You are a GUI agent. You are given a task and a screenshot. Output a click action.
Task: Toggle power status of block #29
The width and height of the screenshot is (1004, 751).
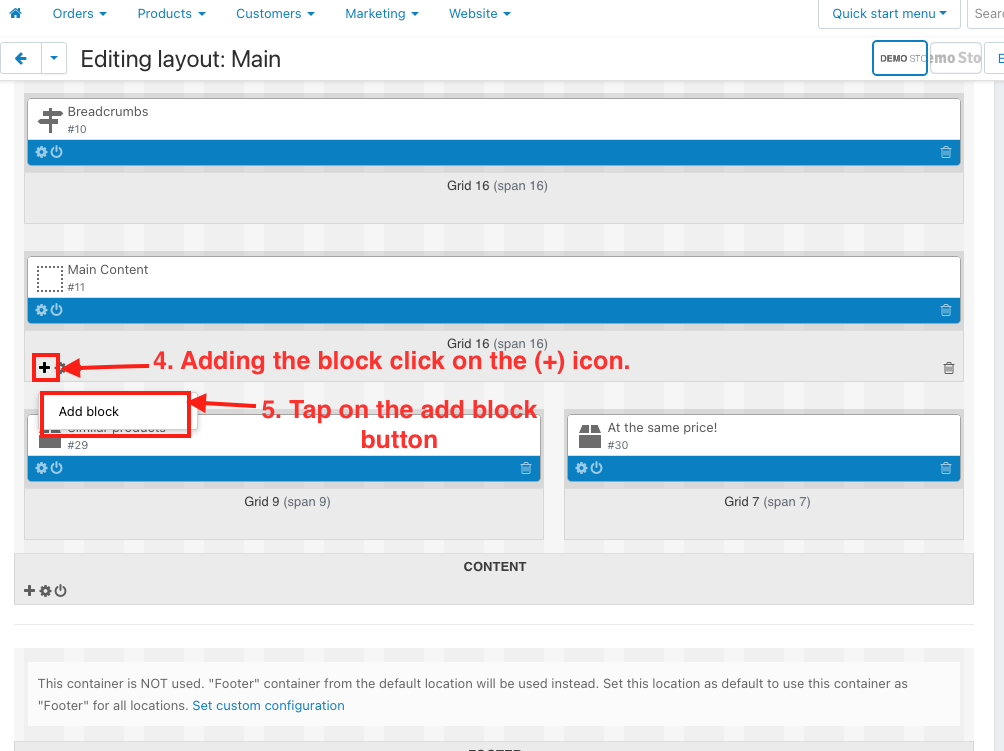point(57,468)
